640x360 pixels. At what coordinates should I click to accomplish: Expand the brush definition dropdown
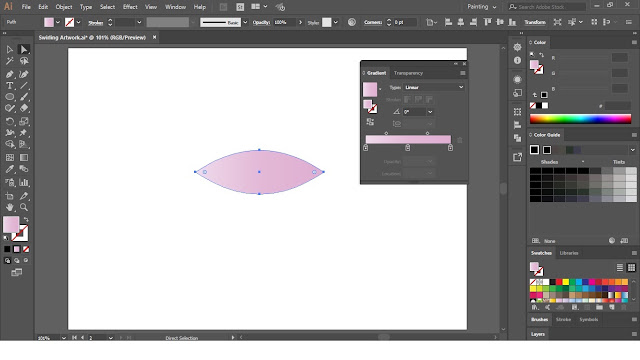pos(245,22)
